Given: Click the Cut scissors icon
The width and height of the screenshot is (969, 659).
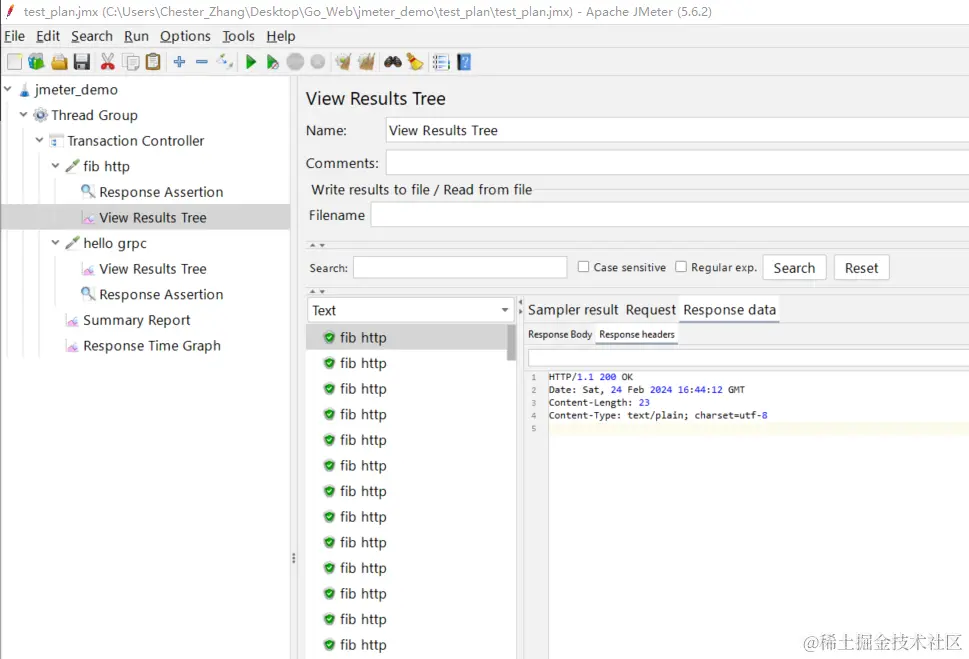Looking at the screenshot, I should point(108,62).
